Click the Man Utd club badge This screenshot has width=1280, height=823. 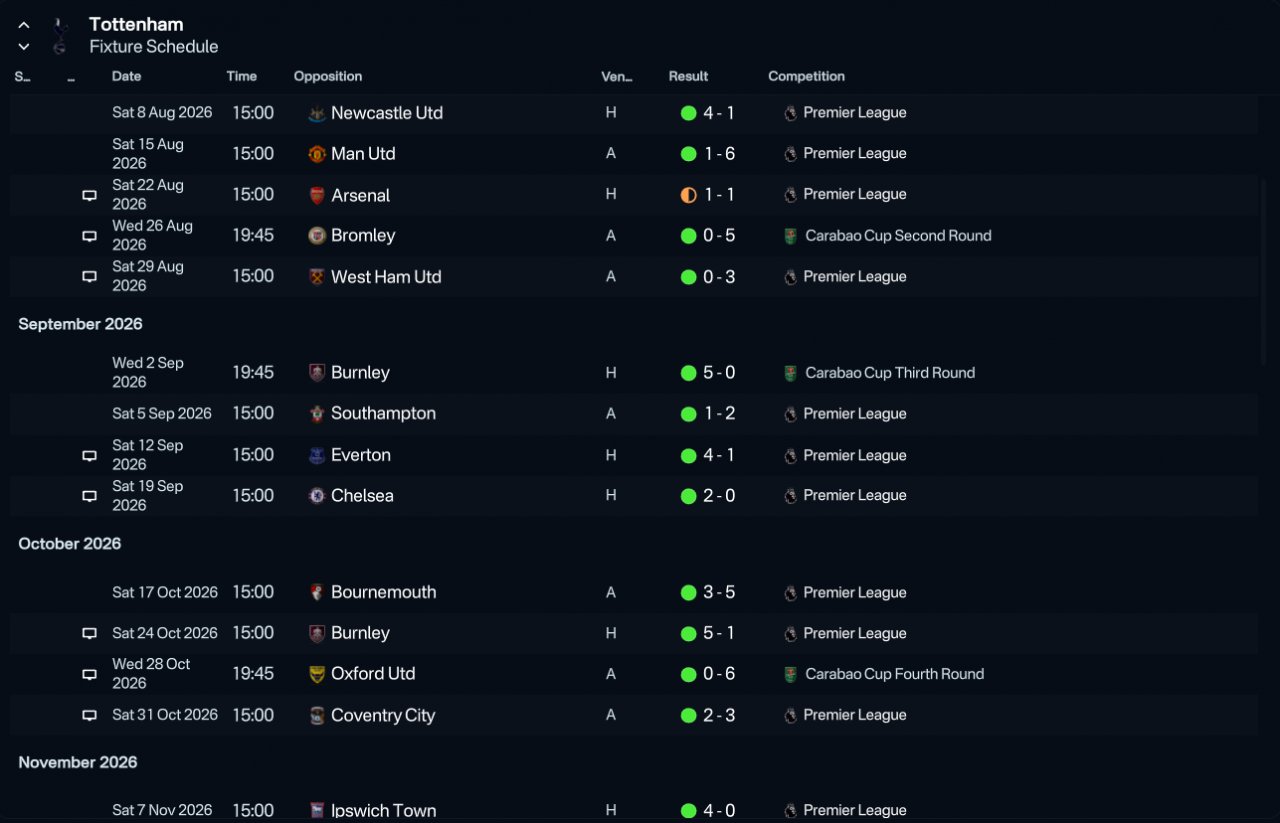pyautogui.click(x=317, y=154)
